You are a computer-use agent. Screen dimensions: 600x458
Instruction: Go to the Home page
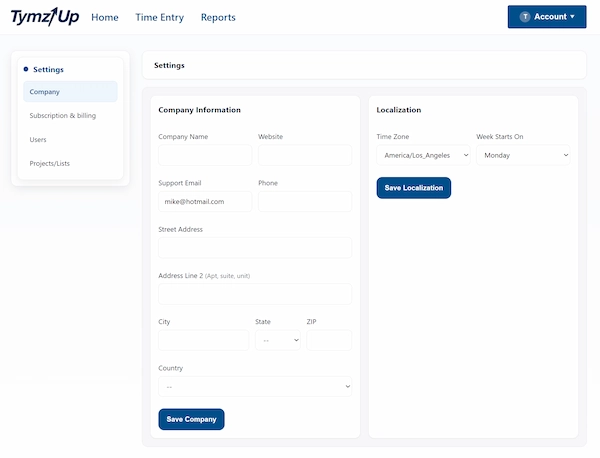(104, 17)
